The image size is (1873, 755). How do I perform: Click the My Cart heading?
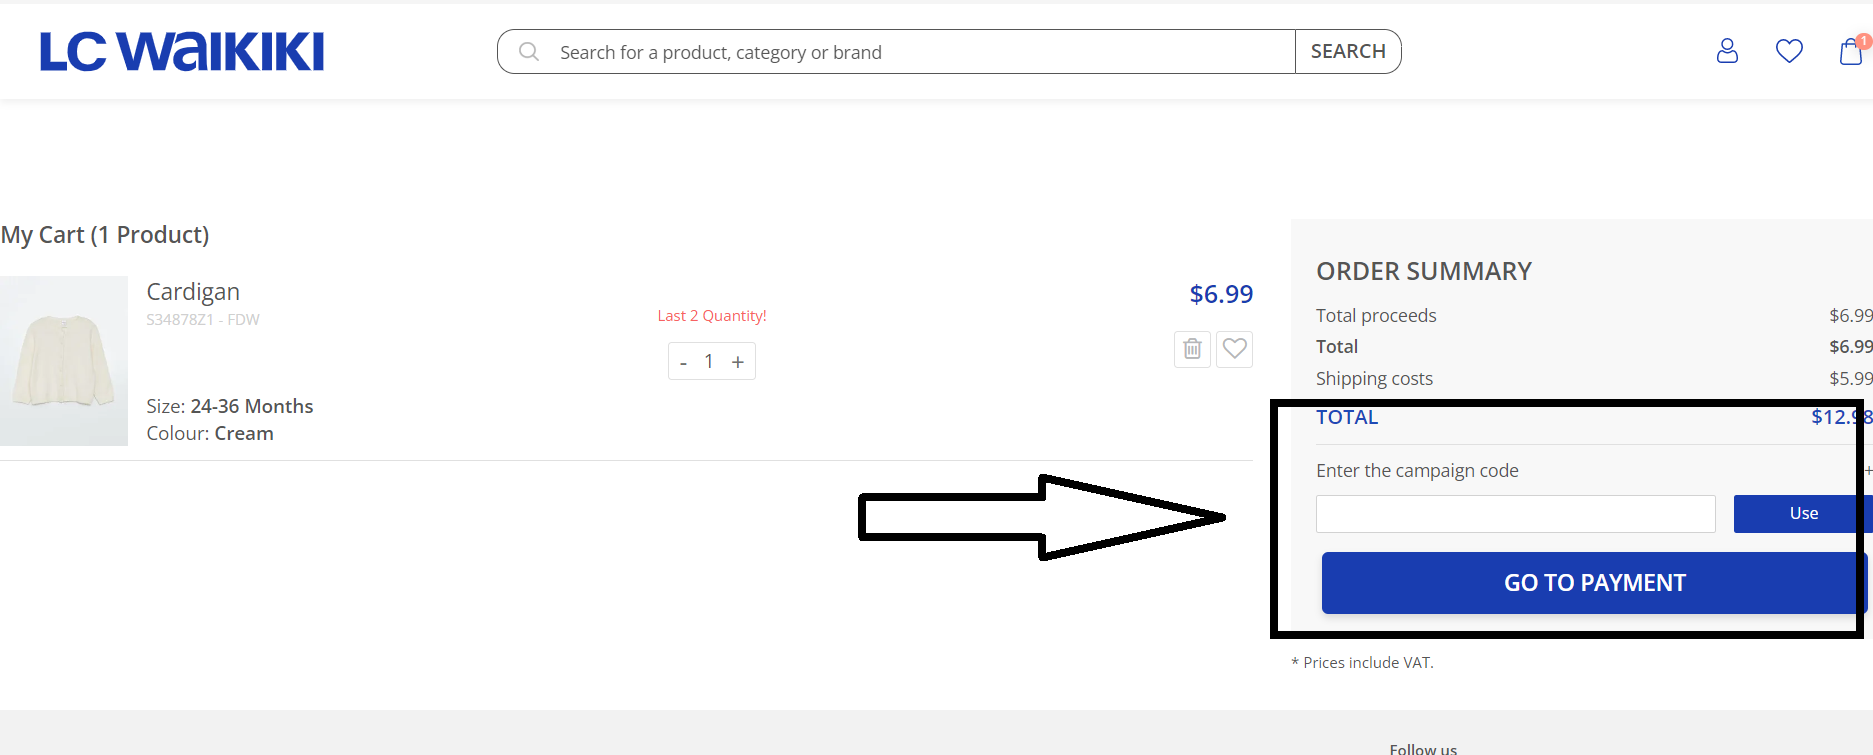(105, 235)
